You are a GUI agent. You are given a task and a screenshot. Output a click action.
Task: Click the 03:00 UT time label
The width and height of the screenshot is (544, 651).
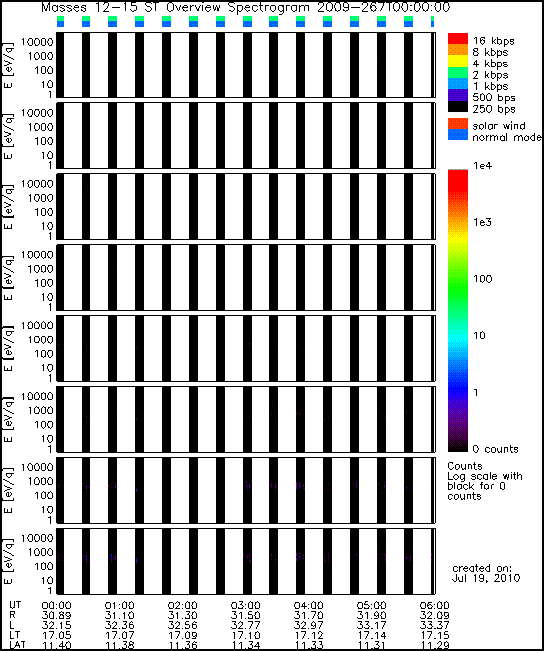point(245,606)
